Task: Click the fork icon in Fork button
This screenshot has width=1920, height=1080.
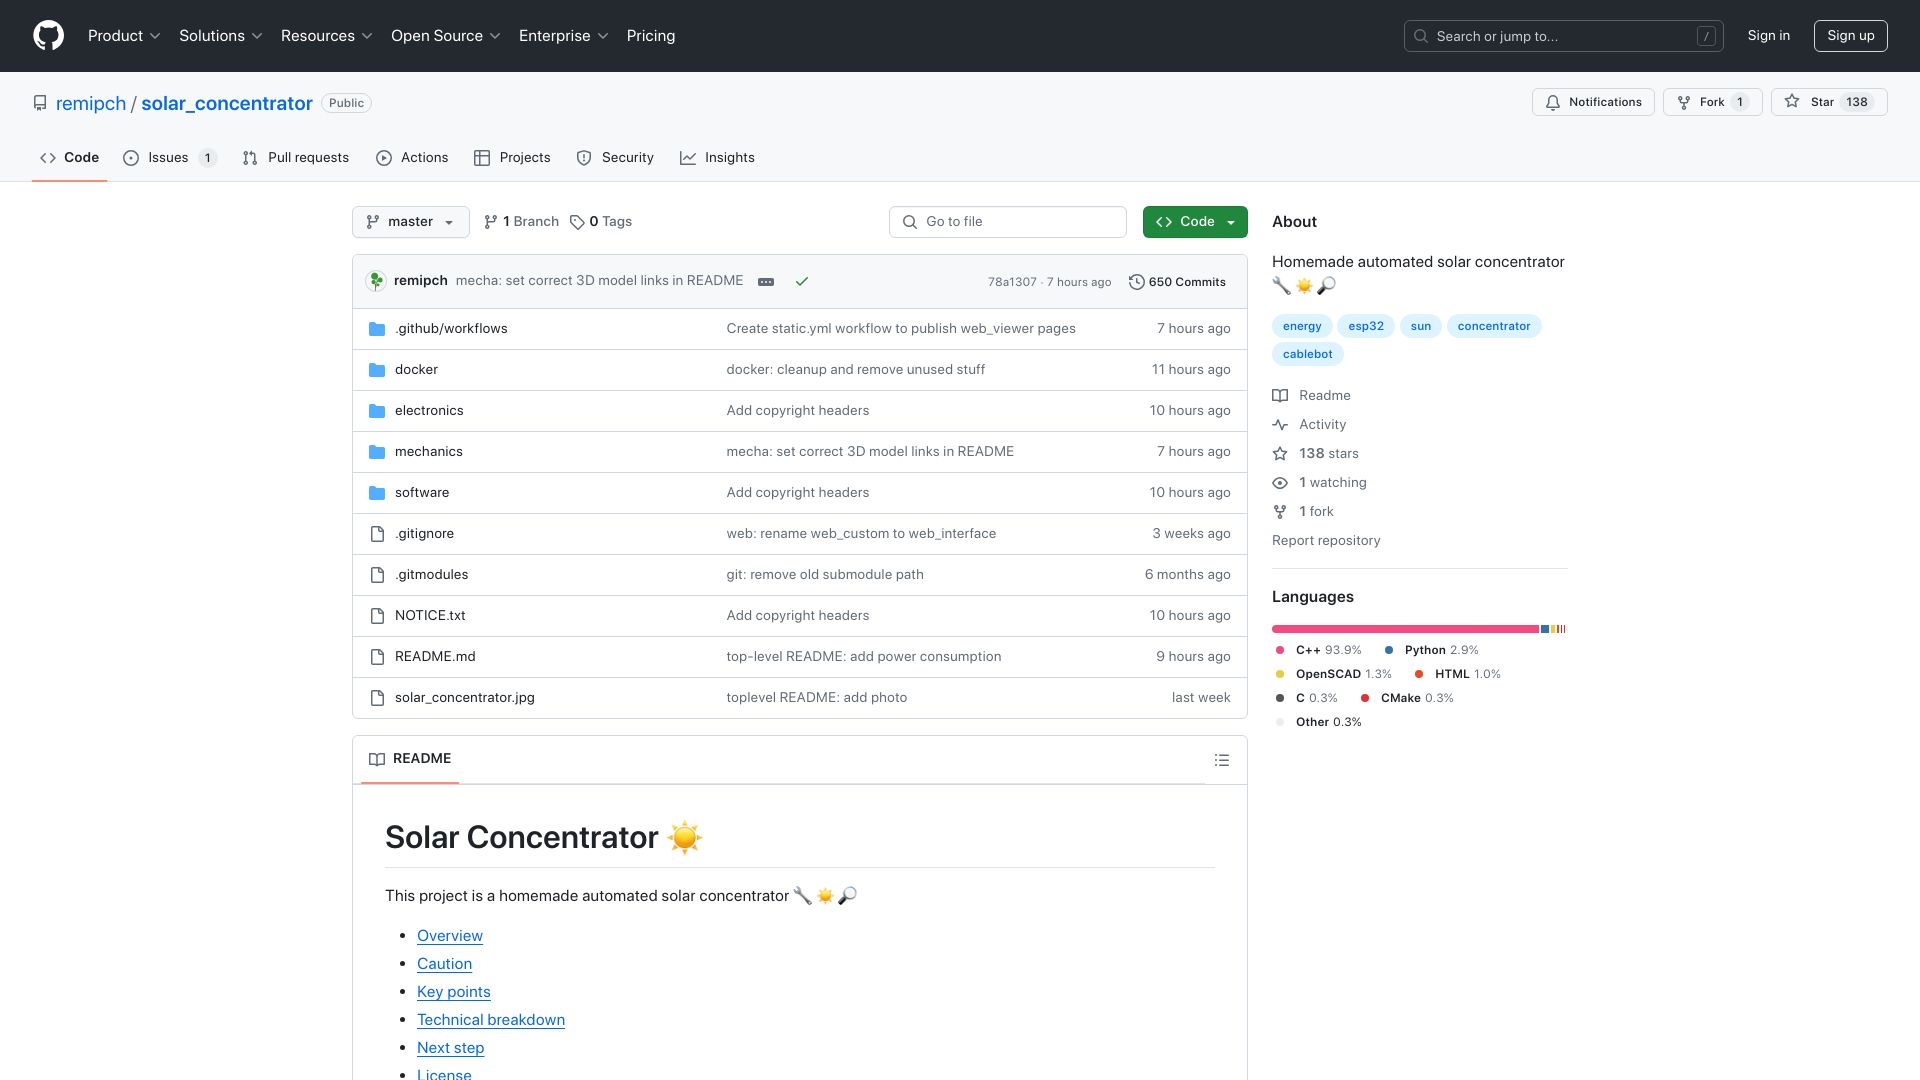Action: click(x=1684, y=103)
